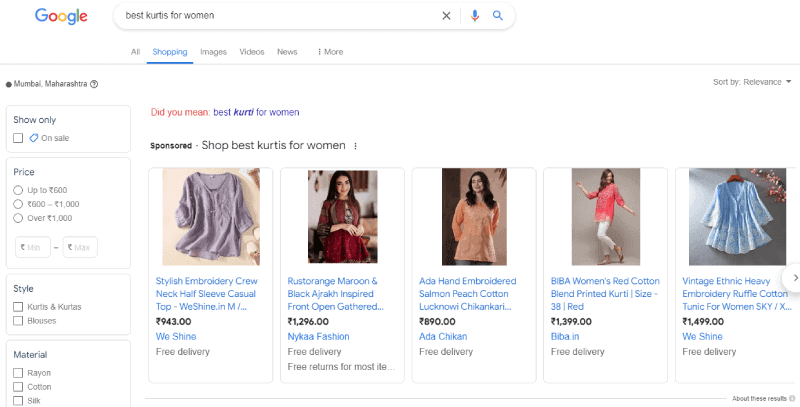
Task: Click in the Google search text field
Action: tap(280, 15)
